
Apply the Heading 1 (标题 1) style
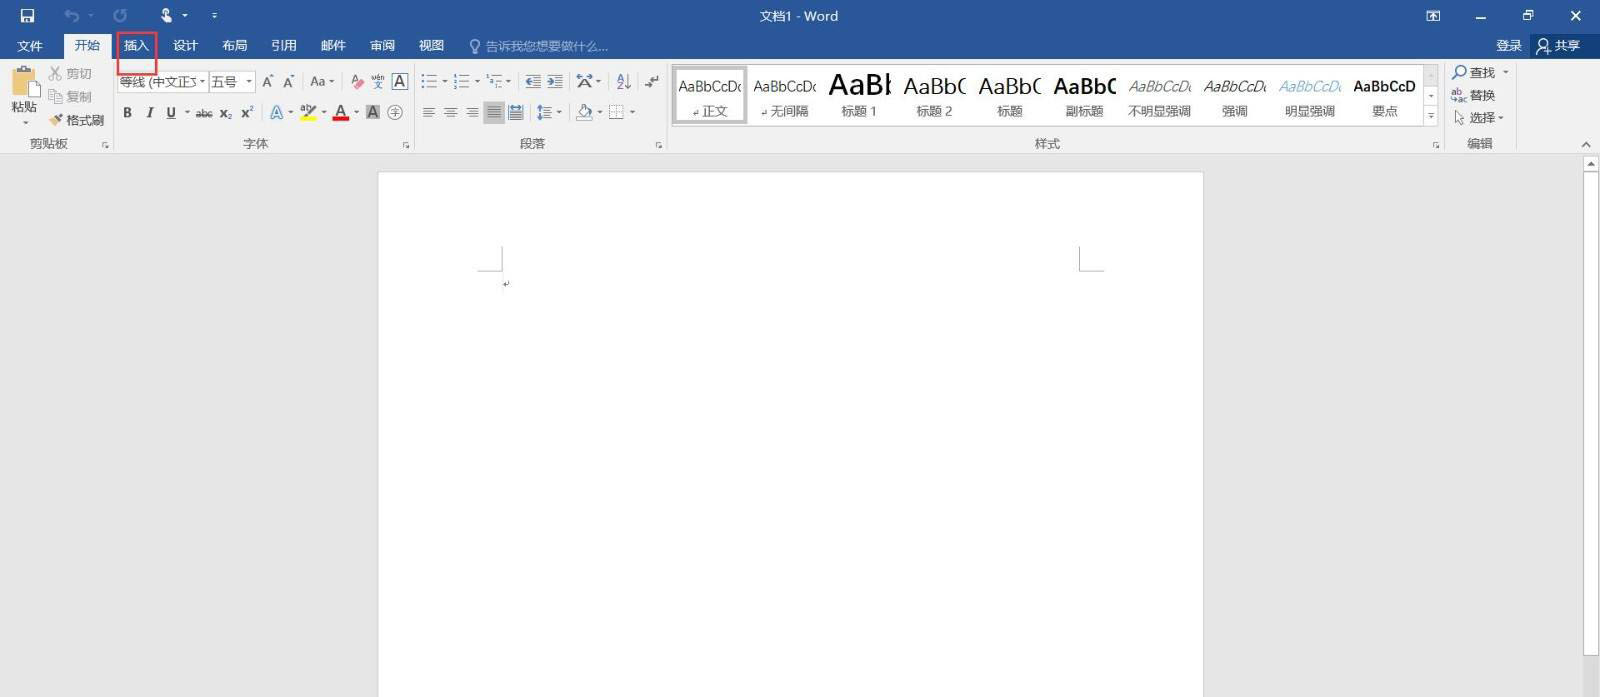[859, 96]
